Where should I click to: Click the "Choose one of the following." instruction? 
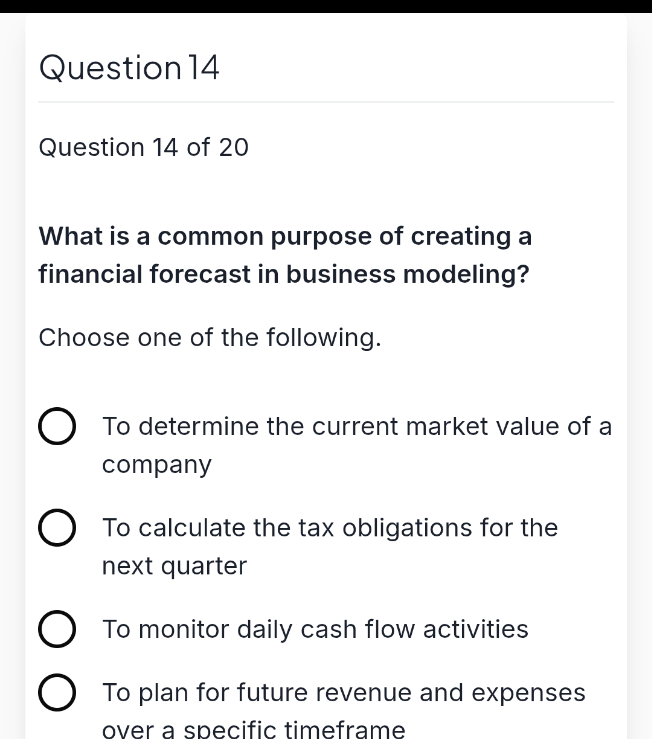click(x=210, y=338)
